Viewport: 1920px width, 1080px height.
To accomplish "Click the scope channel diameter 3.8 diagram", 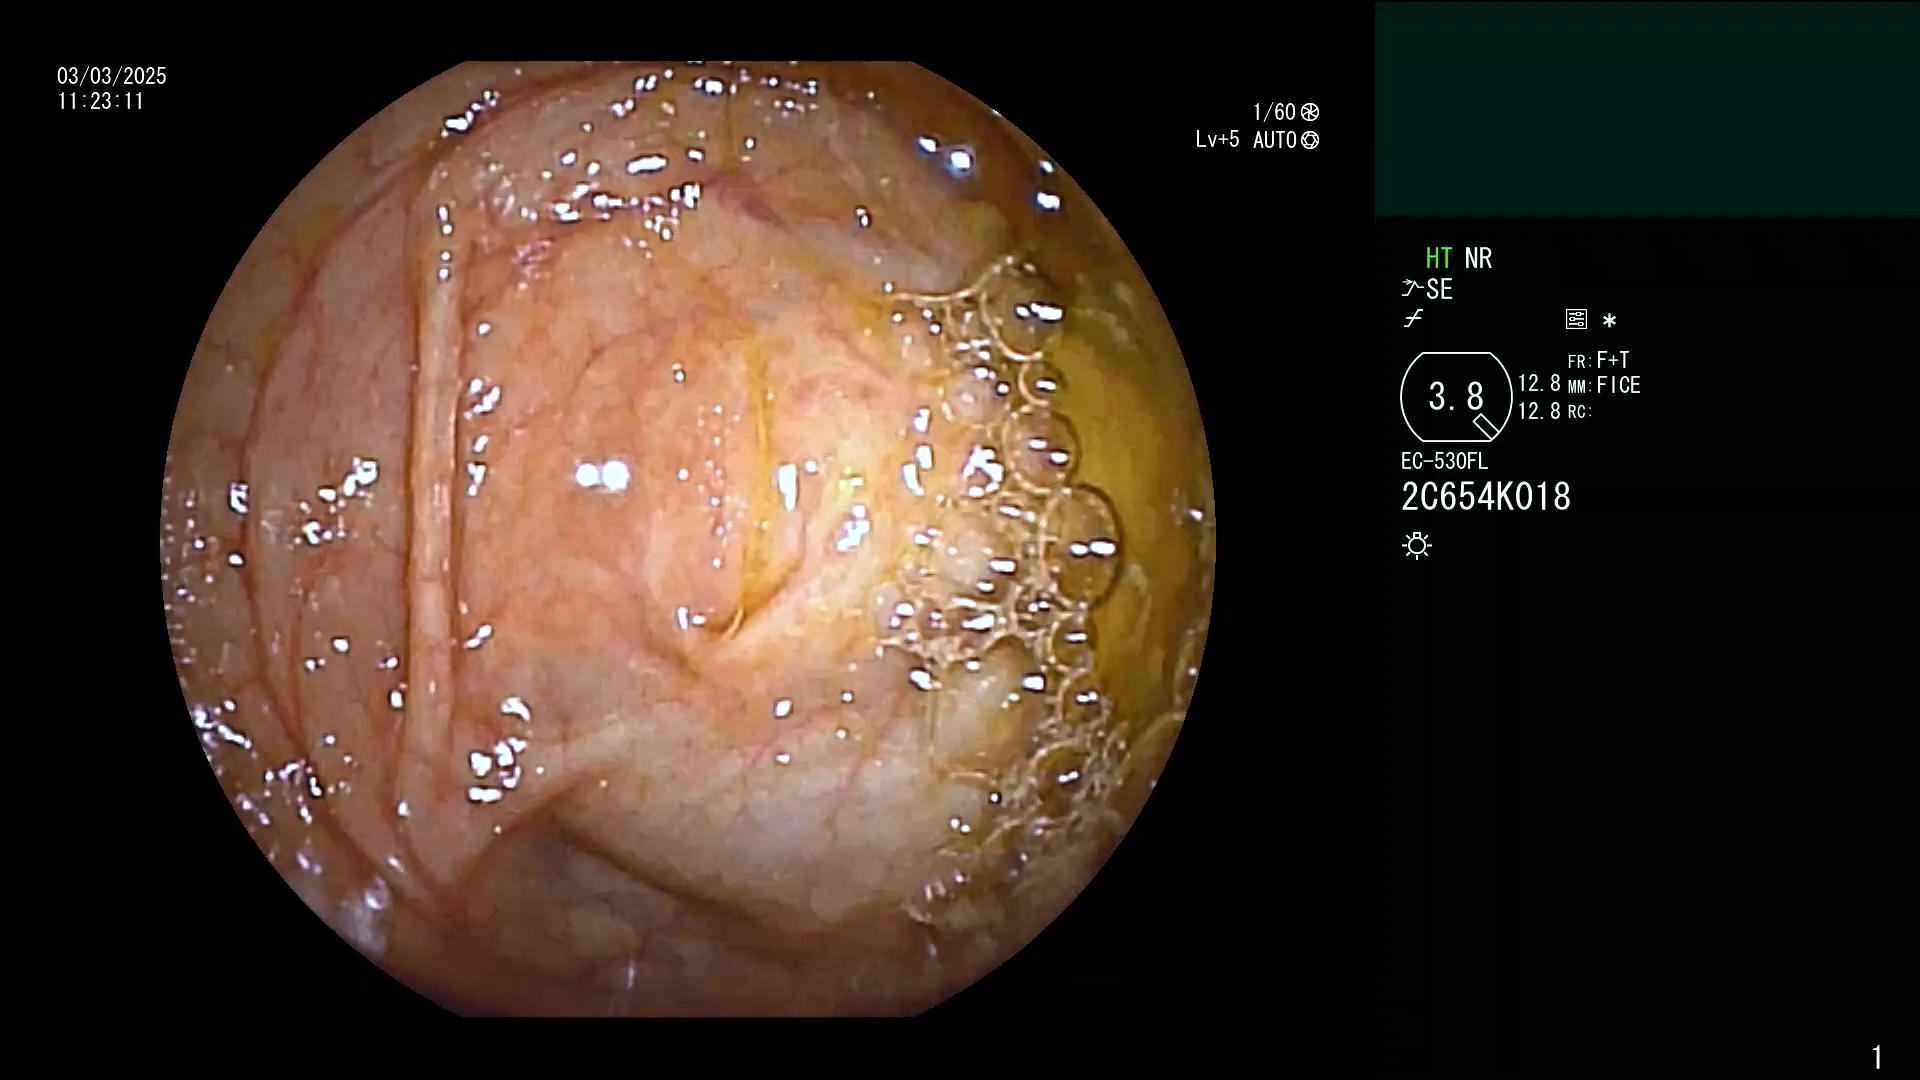I will point(1456,397).
